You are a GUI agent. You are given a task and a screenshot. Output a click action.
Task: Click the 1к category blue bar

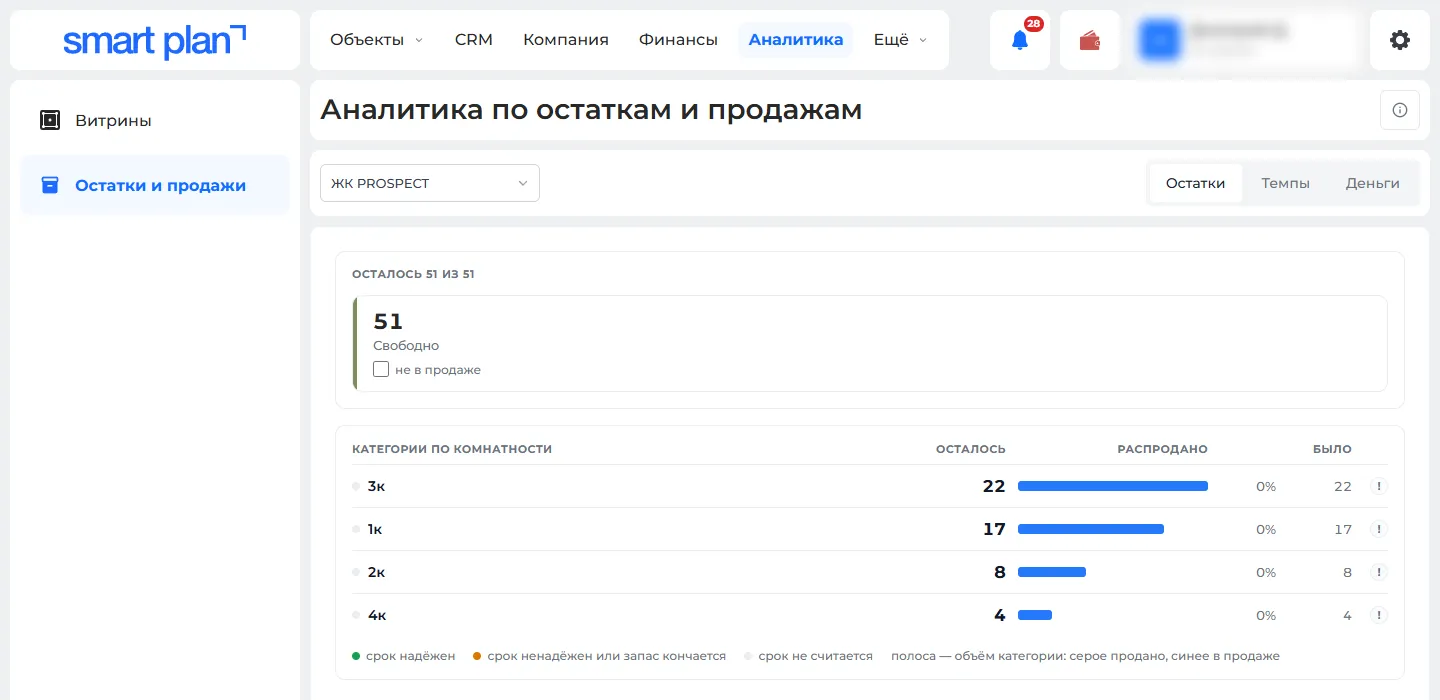1091,529
